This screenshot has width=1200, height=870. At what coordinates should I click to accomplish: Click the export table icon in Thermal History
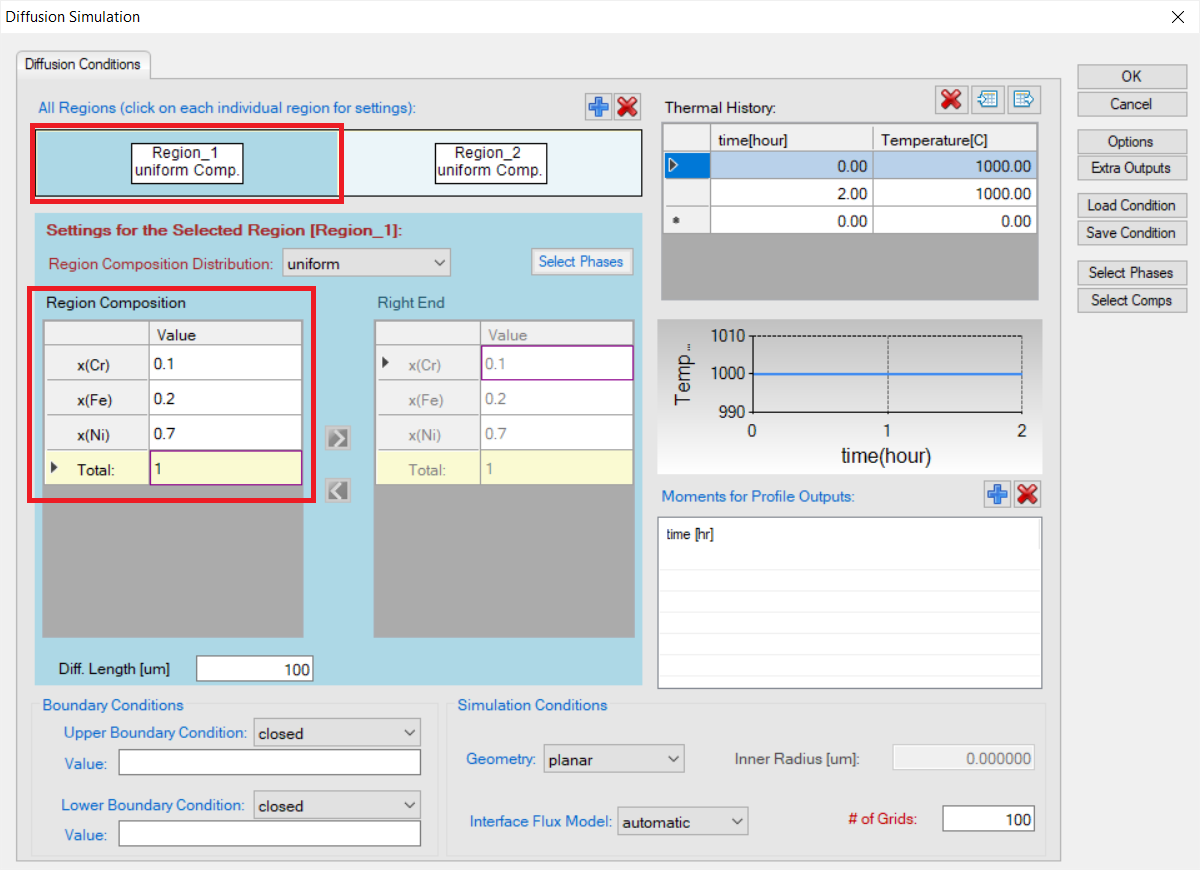pyautogui.click(x=1024, y=99)
